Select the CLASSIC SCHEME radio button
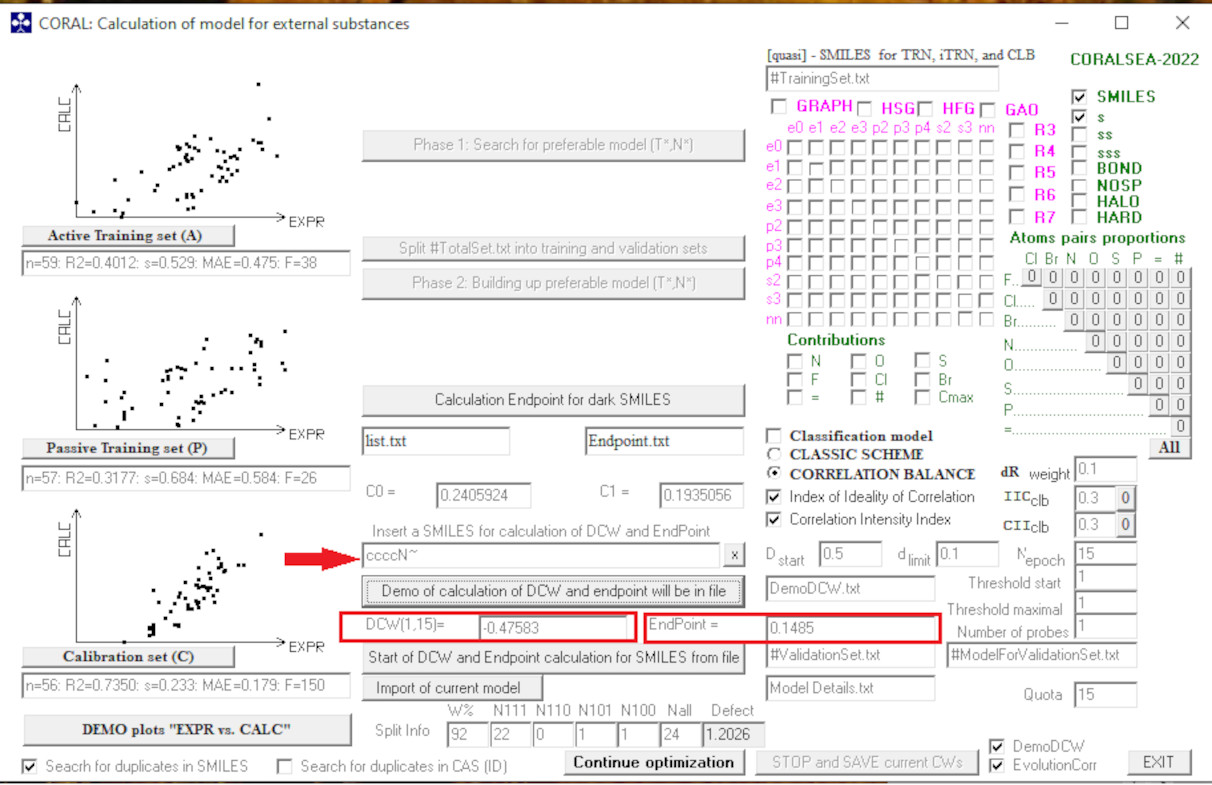Image resolution: width=1212 pixels, height=785 pixels. [773, 454]
